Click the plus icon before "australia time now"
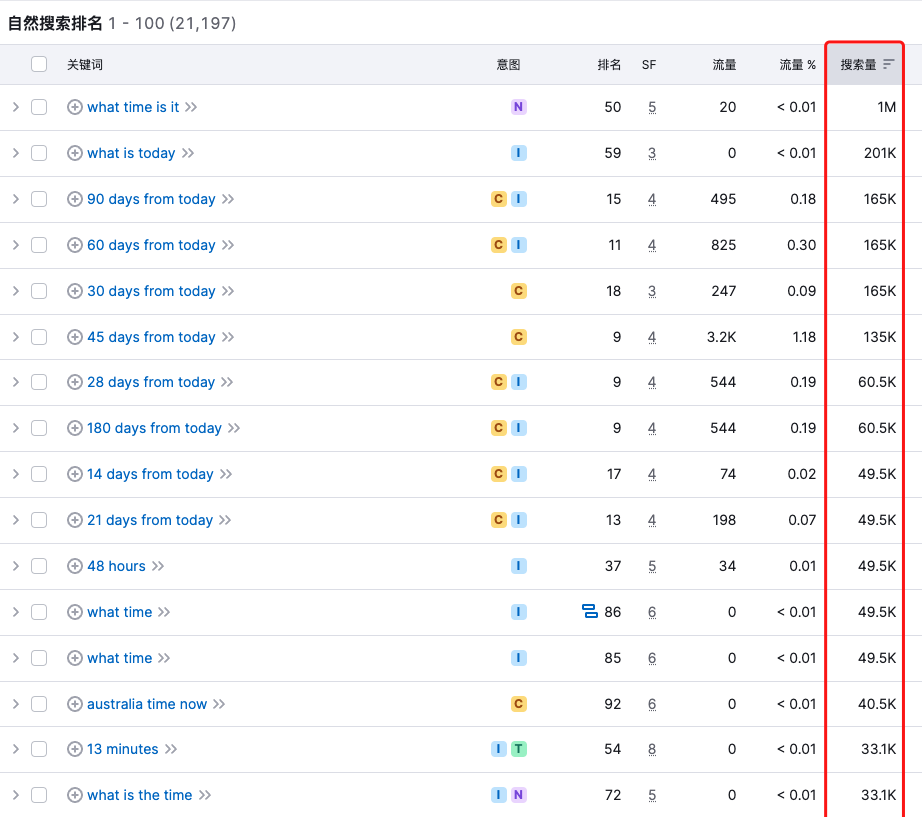 click(x=74, y=703)
